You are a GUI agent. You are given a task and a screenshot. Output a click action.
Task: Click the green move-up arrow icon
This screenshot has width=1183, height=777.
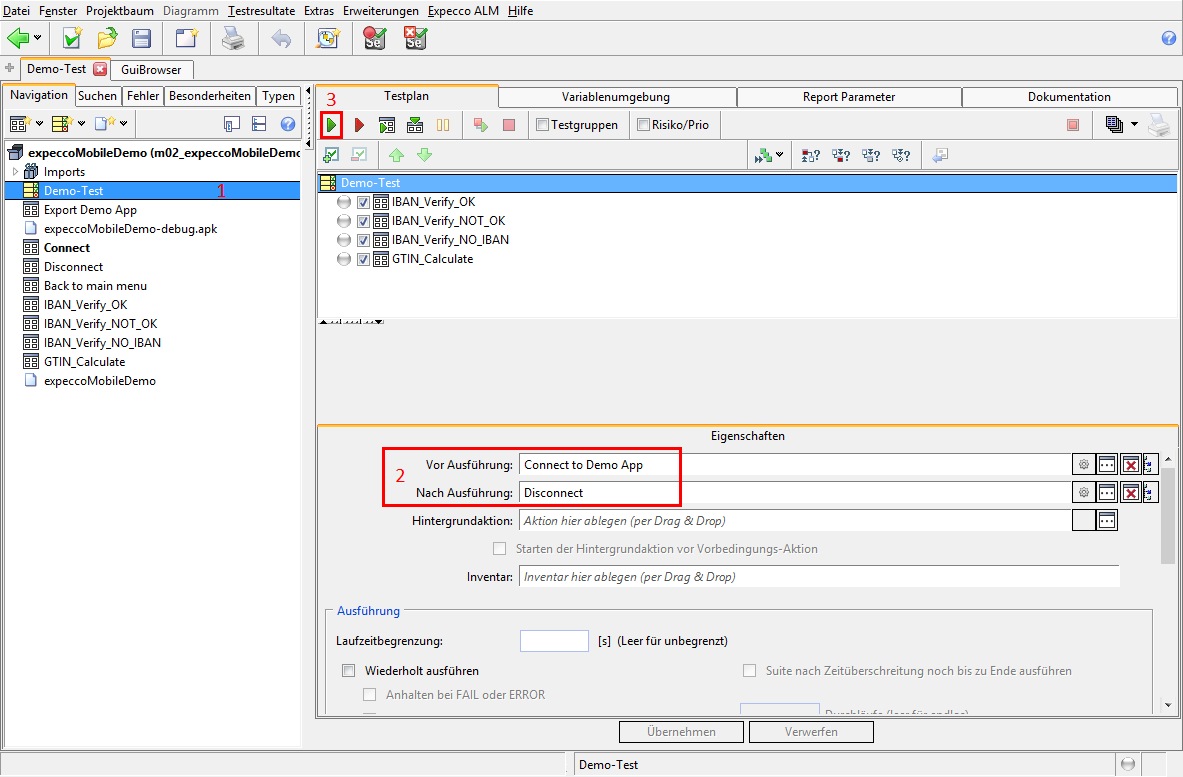pyautogui.click(x=396, y=155)
